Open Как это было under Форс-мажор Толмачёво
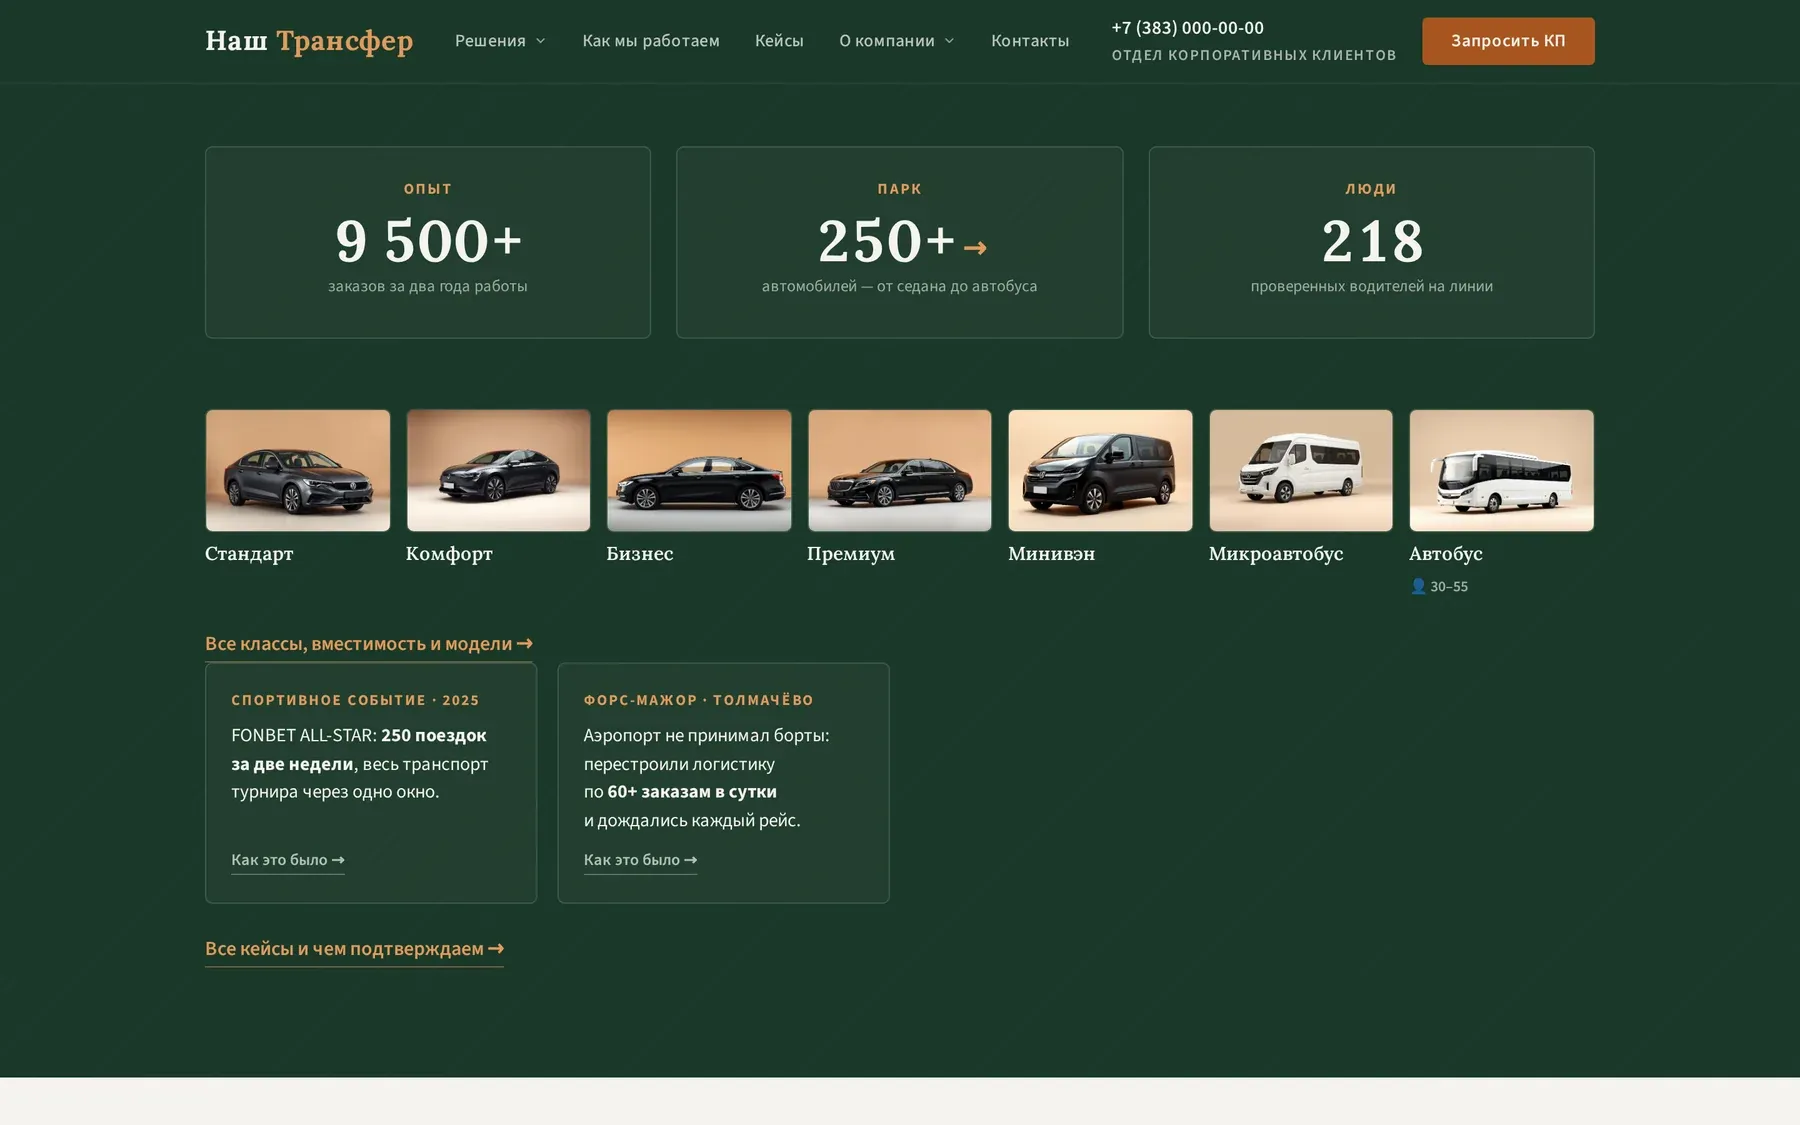 click(640, 860)
